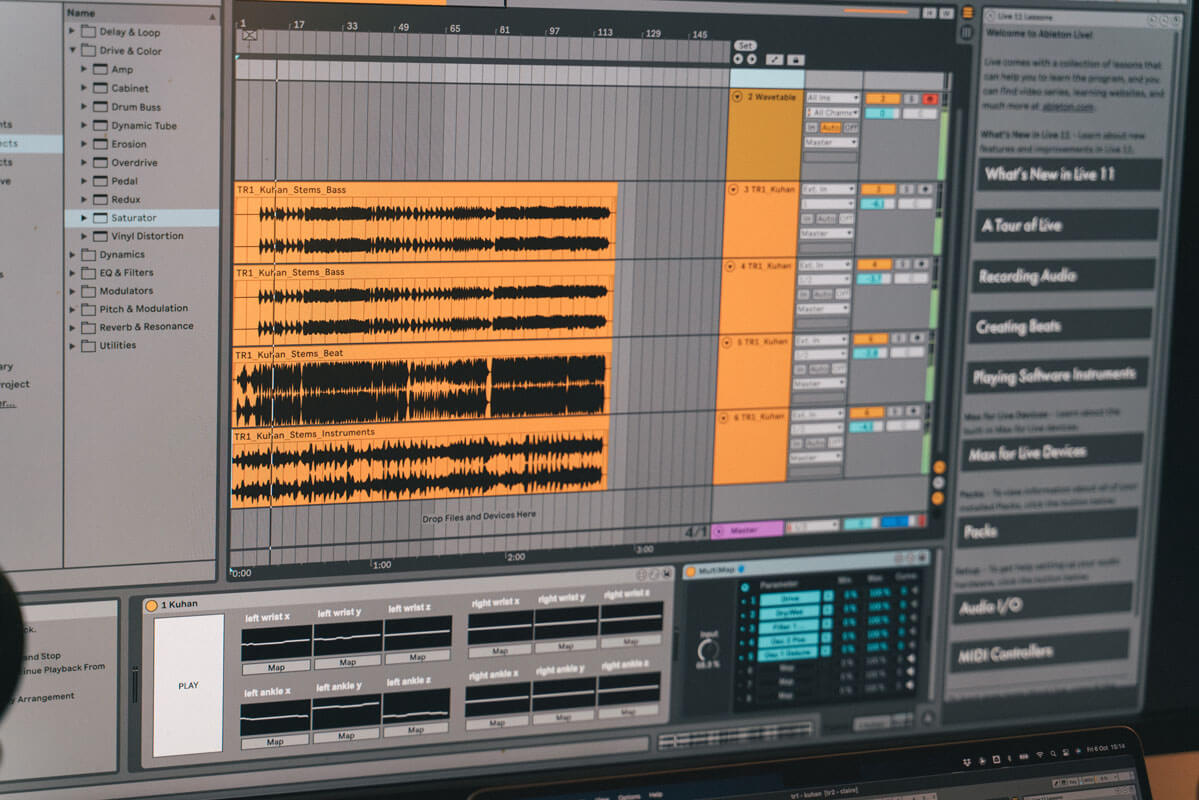Click PLAY in the 1 Kuhan device
This screenshot has width=1199, height=800.
pyautogui.click(x=188, y=685)
